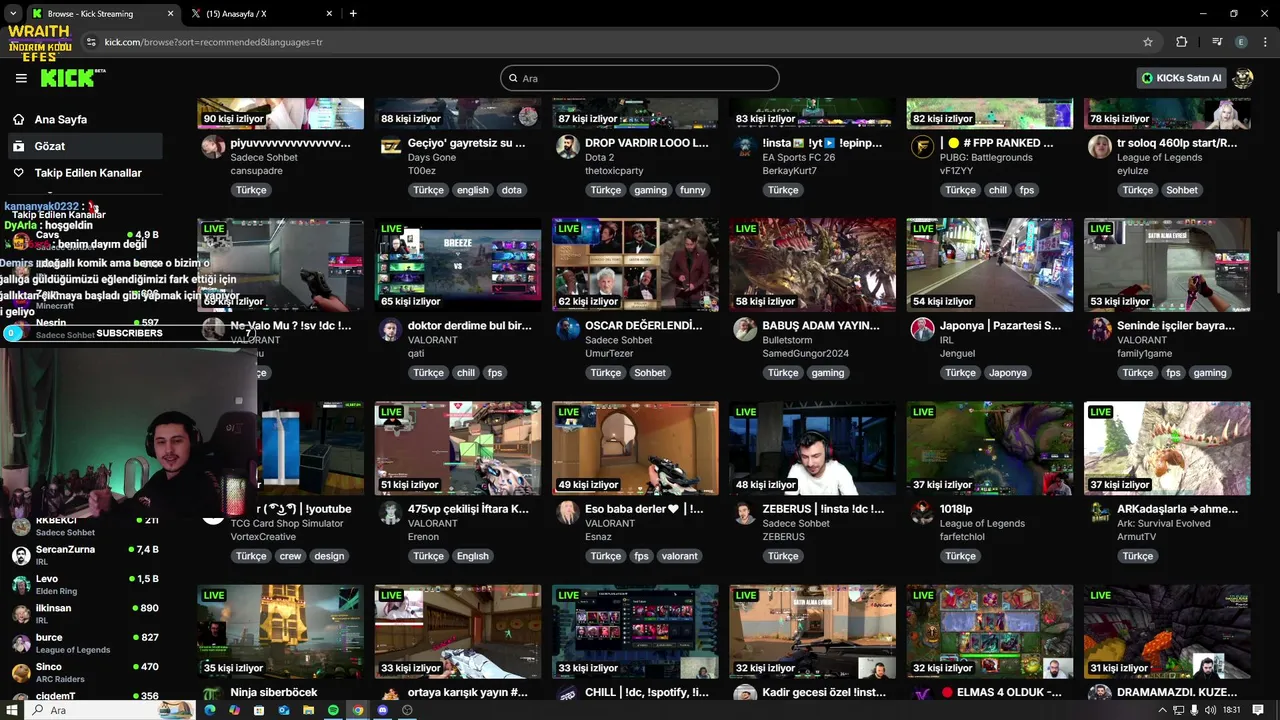Click vF1ZYY channel avatar

click(x=922, y=146)
